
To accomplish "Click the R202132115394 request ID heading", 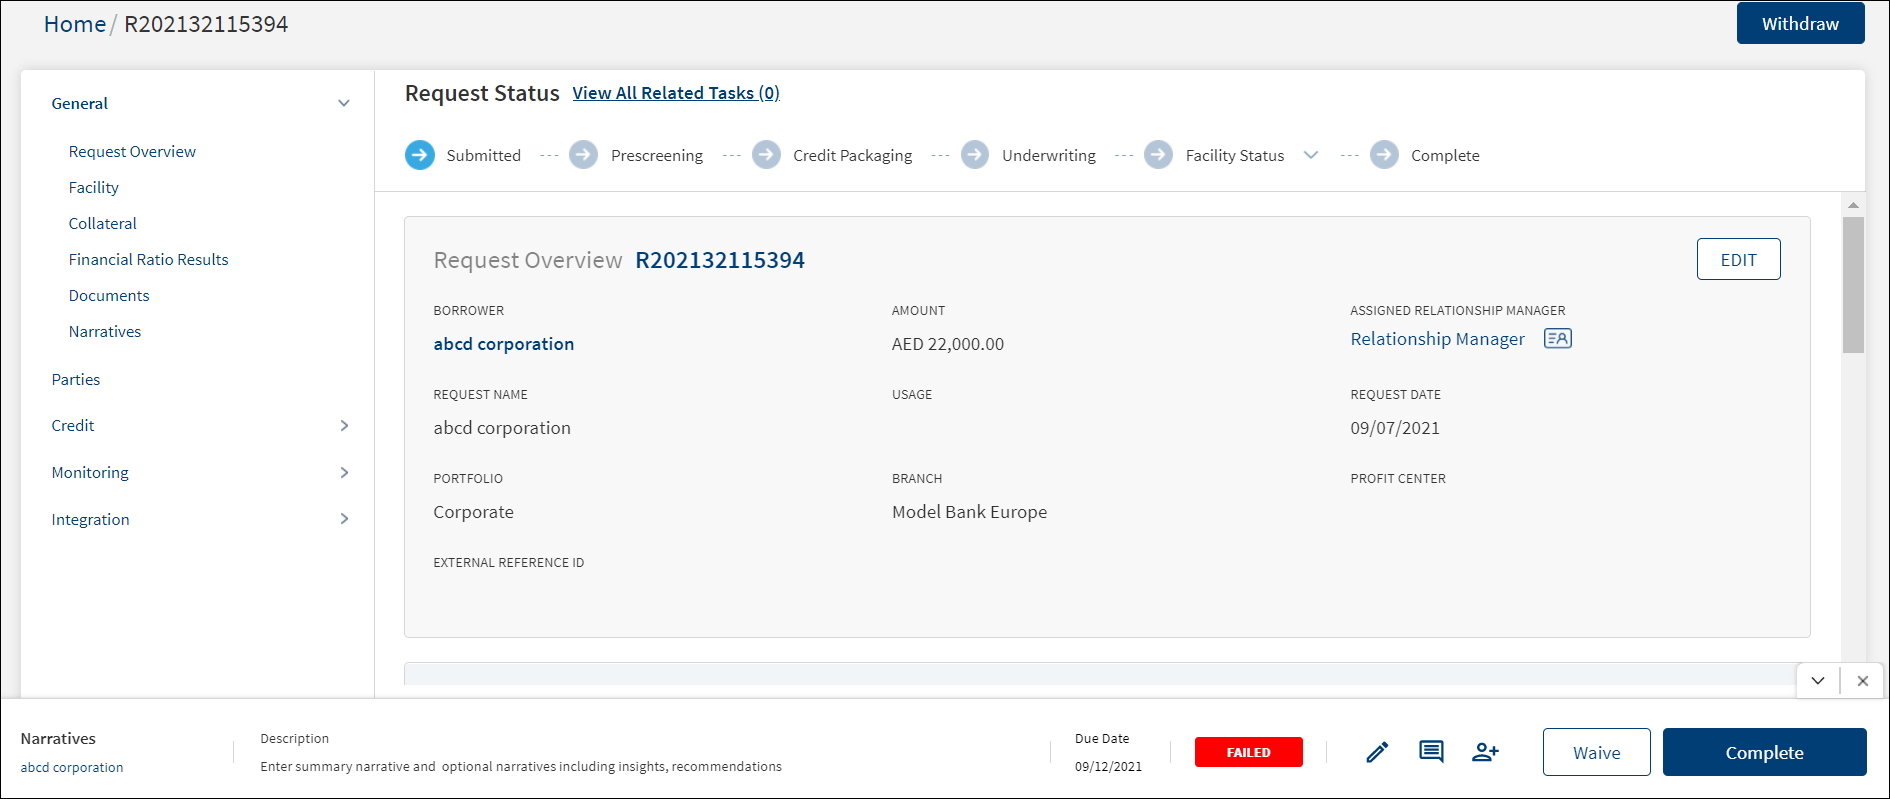I will (720, 260).
